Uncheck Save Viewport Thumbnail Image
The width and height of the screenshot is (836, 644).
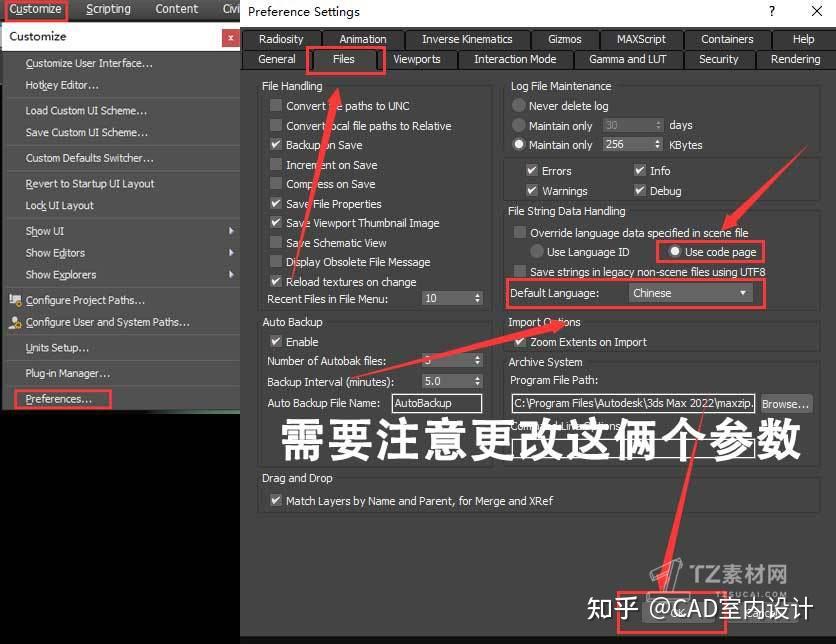(x=275, y=223)
